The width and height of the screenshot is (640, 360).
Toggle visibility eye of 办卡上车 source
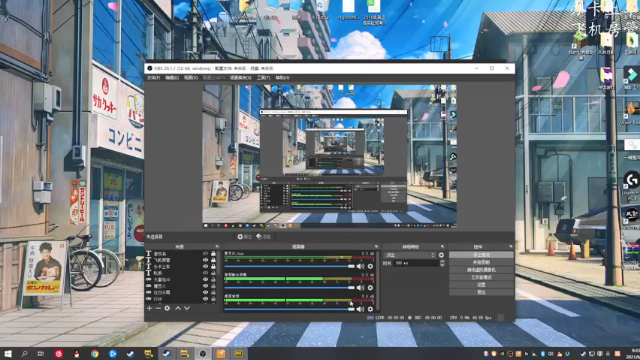tap(205, 267)
